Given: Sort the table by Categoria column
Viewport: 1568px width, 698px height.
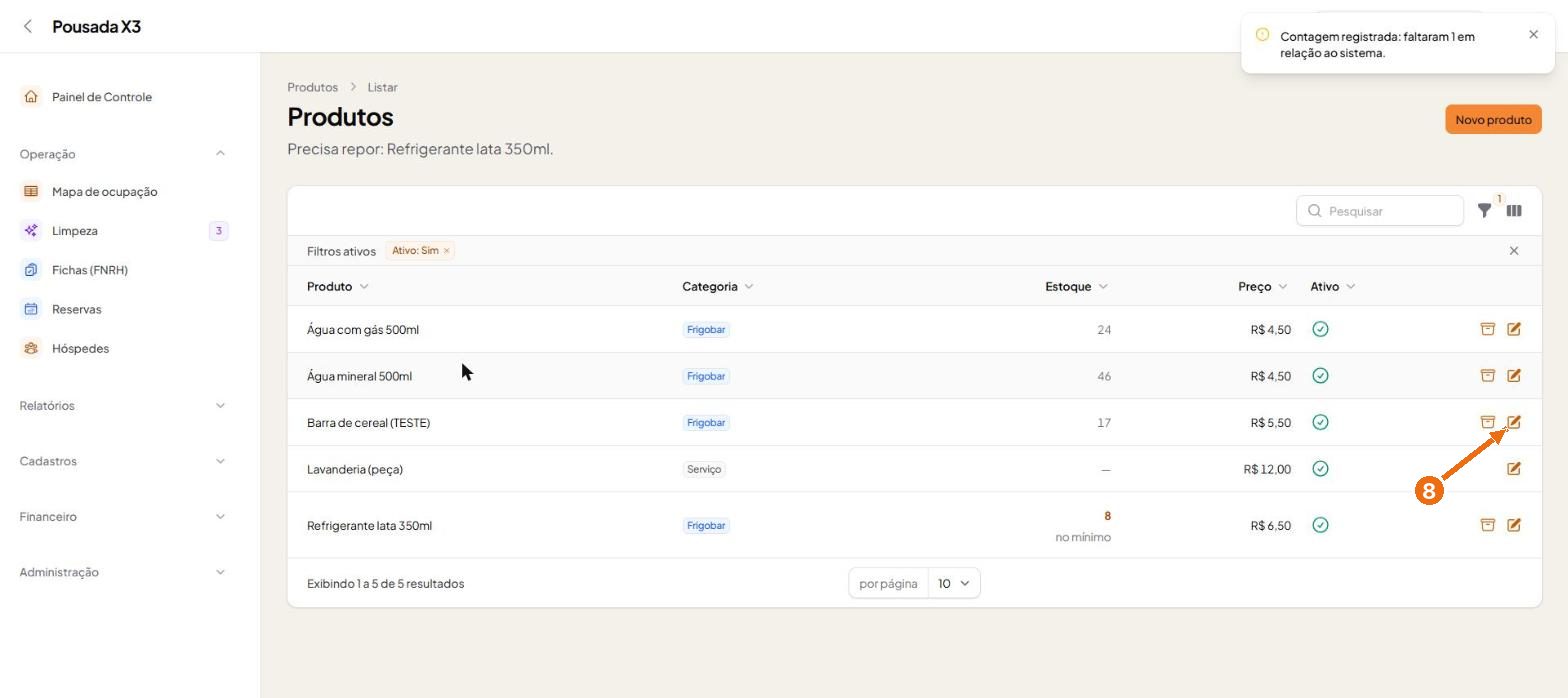Looking at the screenshot, I should click(718, 287).
